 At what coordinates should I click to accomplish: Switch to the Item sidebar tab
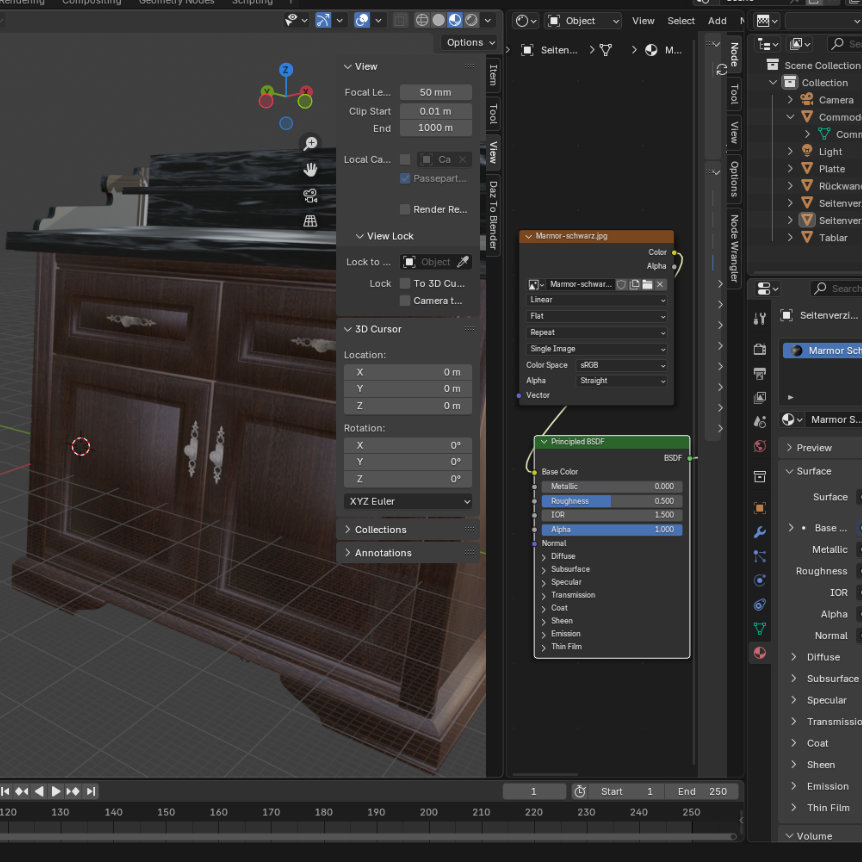[493, 77]
